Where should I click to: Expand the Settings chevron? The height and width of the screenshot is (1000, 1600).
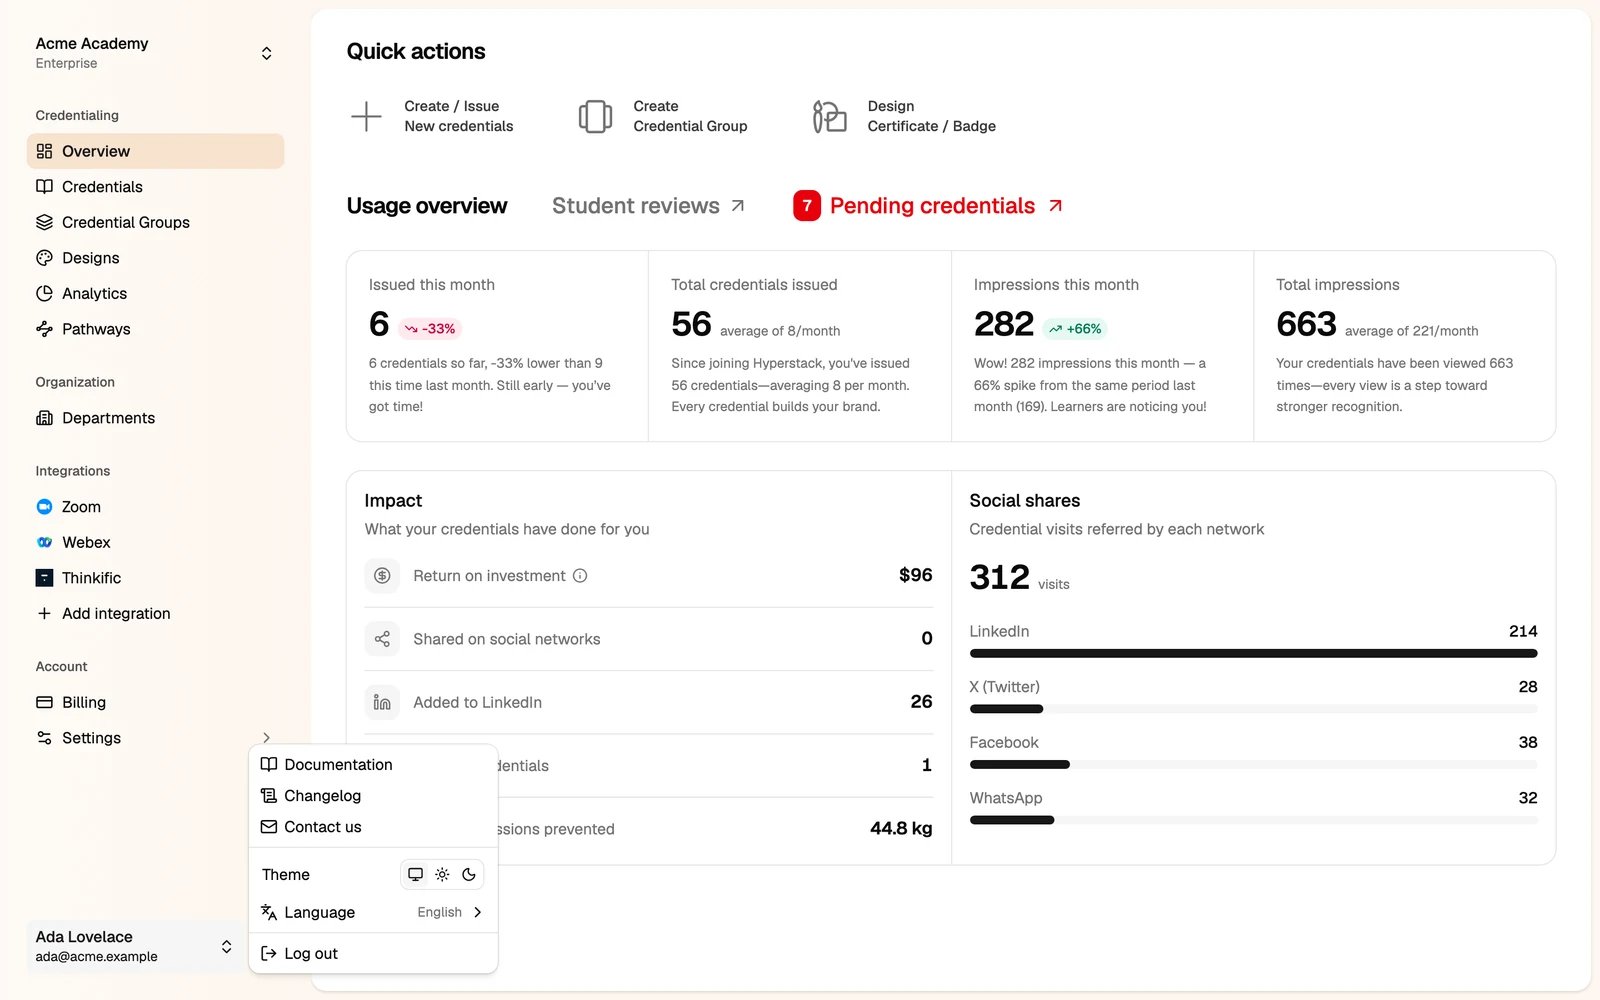266,738
